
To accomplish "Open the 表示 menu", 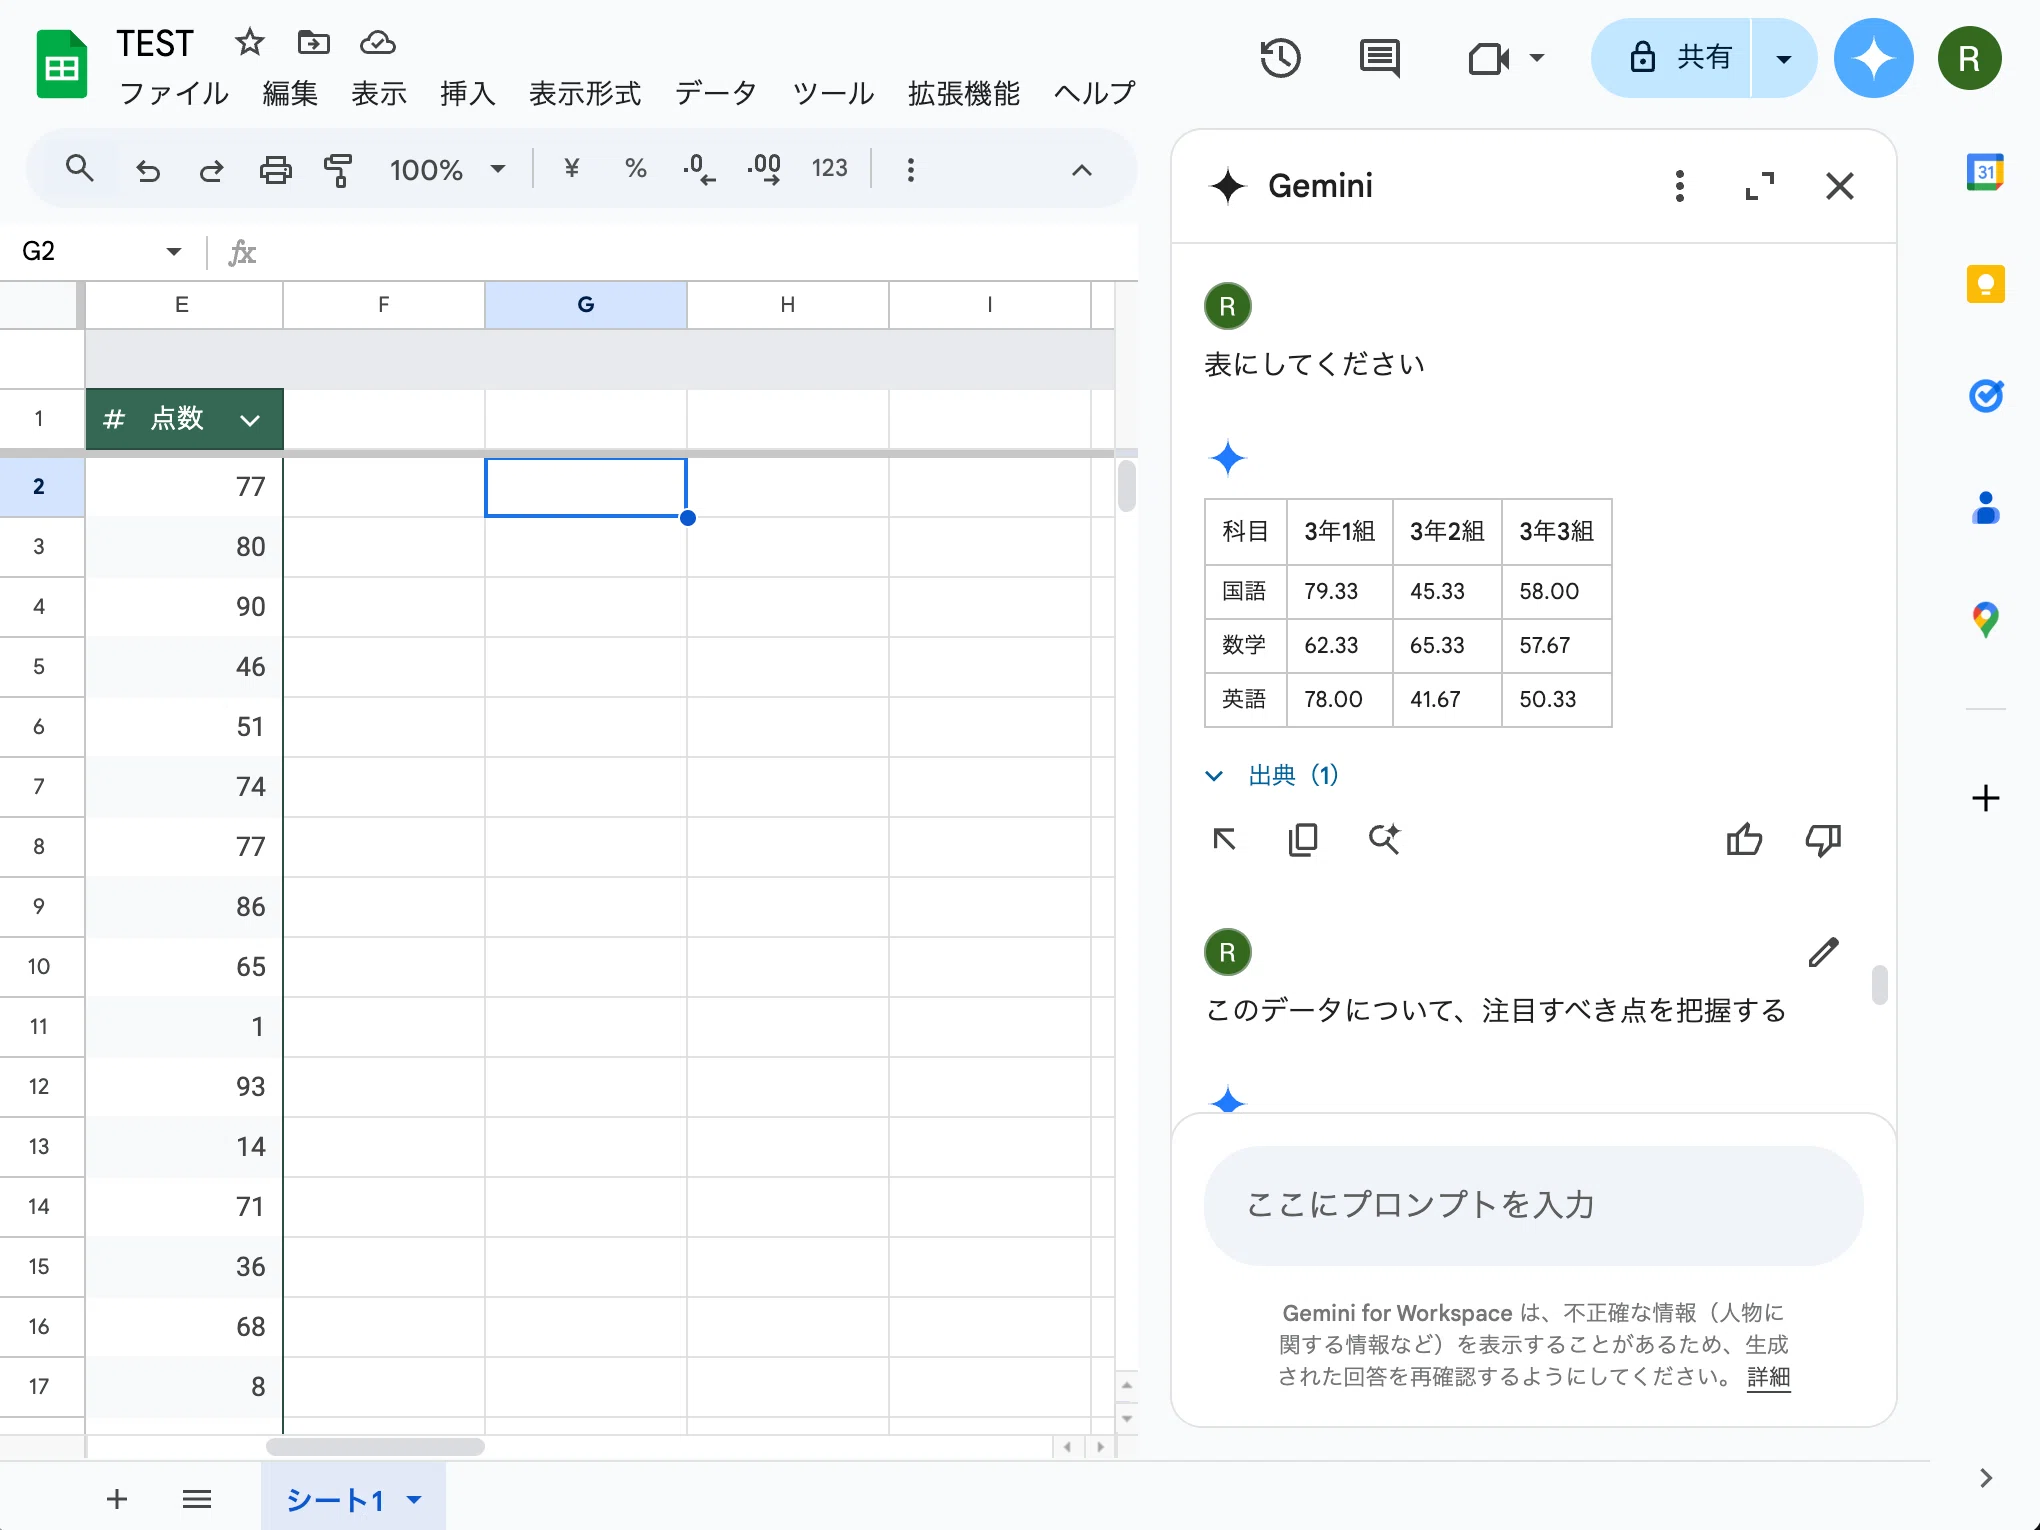I will click(x=379, y=93).
